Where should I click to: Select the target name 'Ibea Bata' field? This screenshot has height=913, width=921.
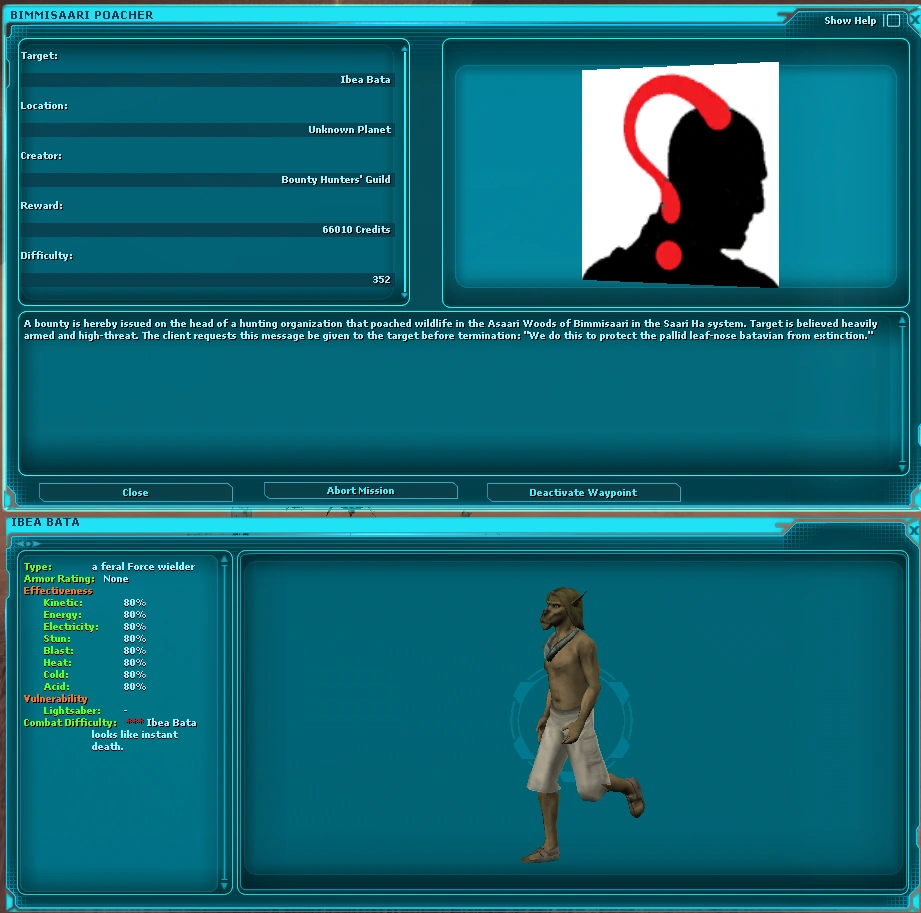207,80
